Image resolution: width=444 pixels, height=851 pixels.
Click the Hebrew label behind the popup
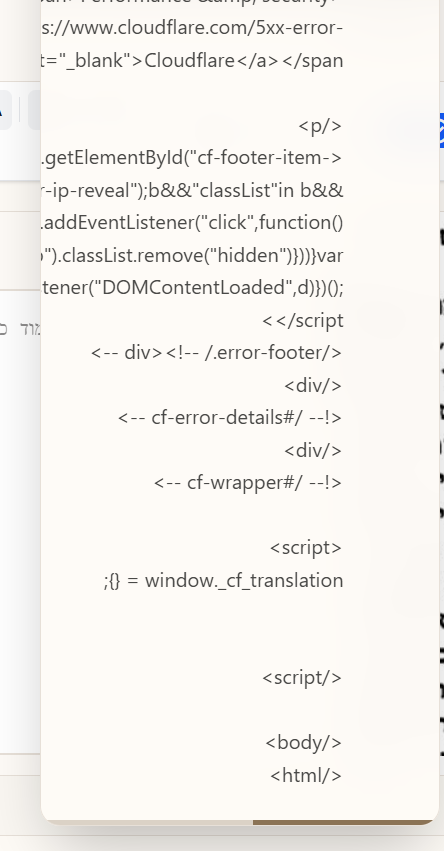pyautogui.click(x=21, y=329)
